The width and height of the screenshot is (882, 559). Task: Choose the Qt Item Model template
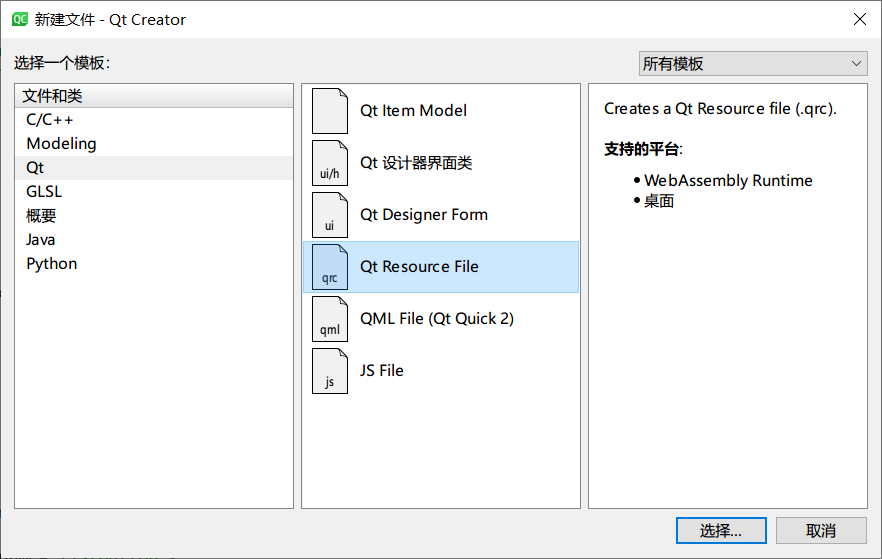441,111
